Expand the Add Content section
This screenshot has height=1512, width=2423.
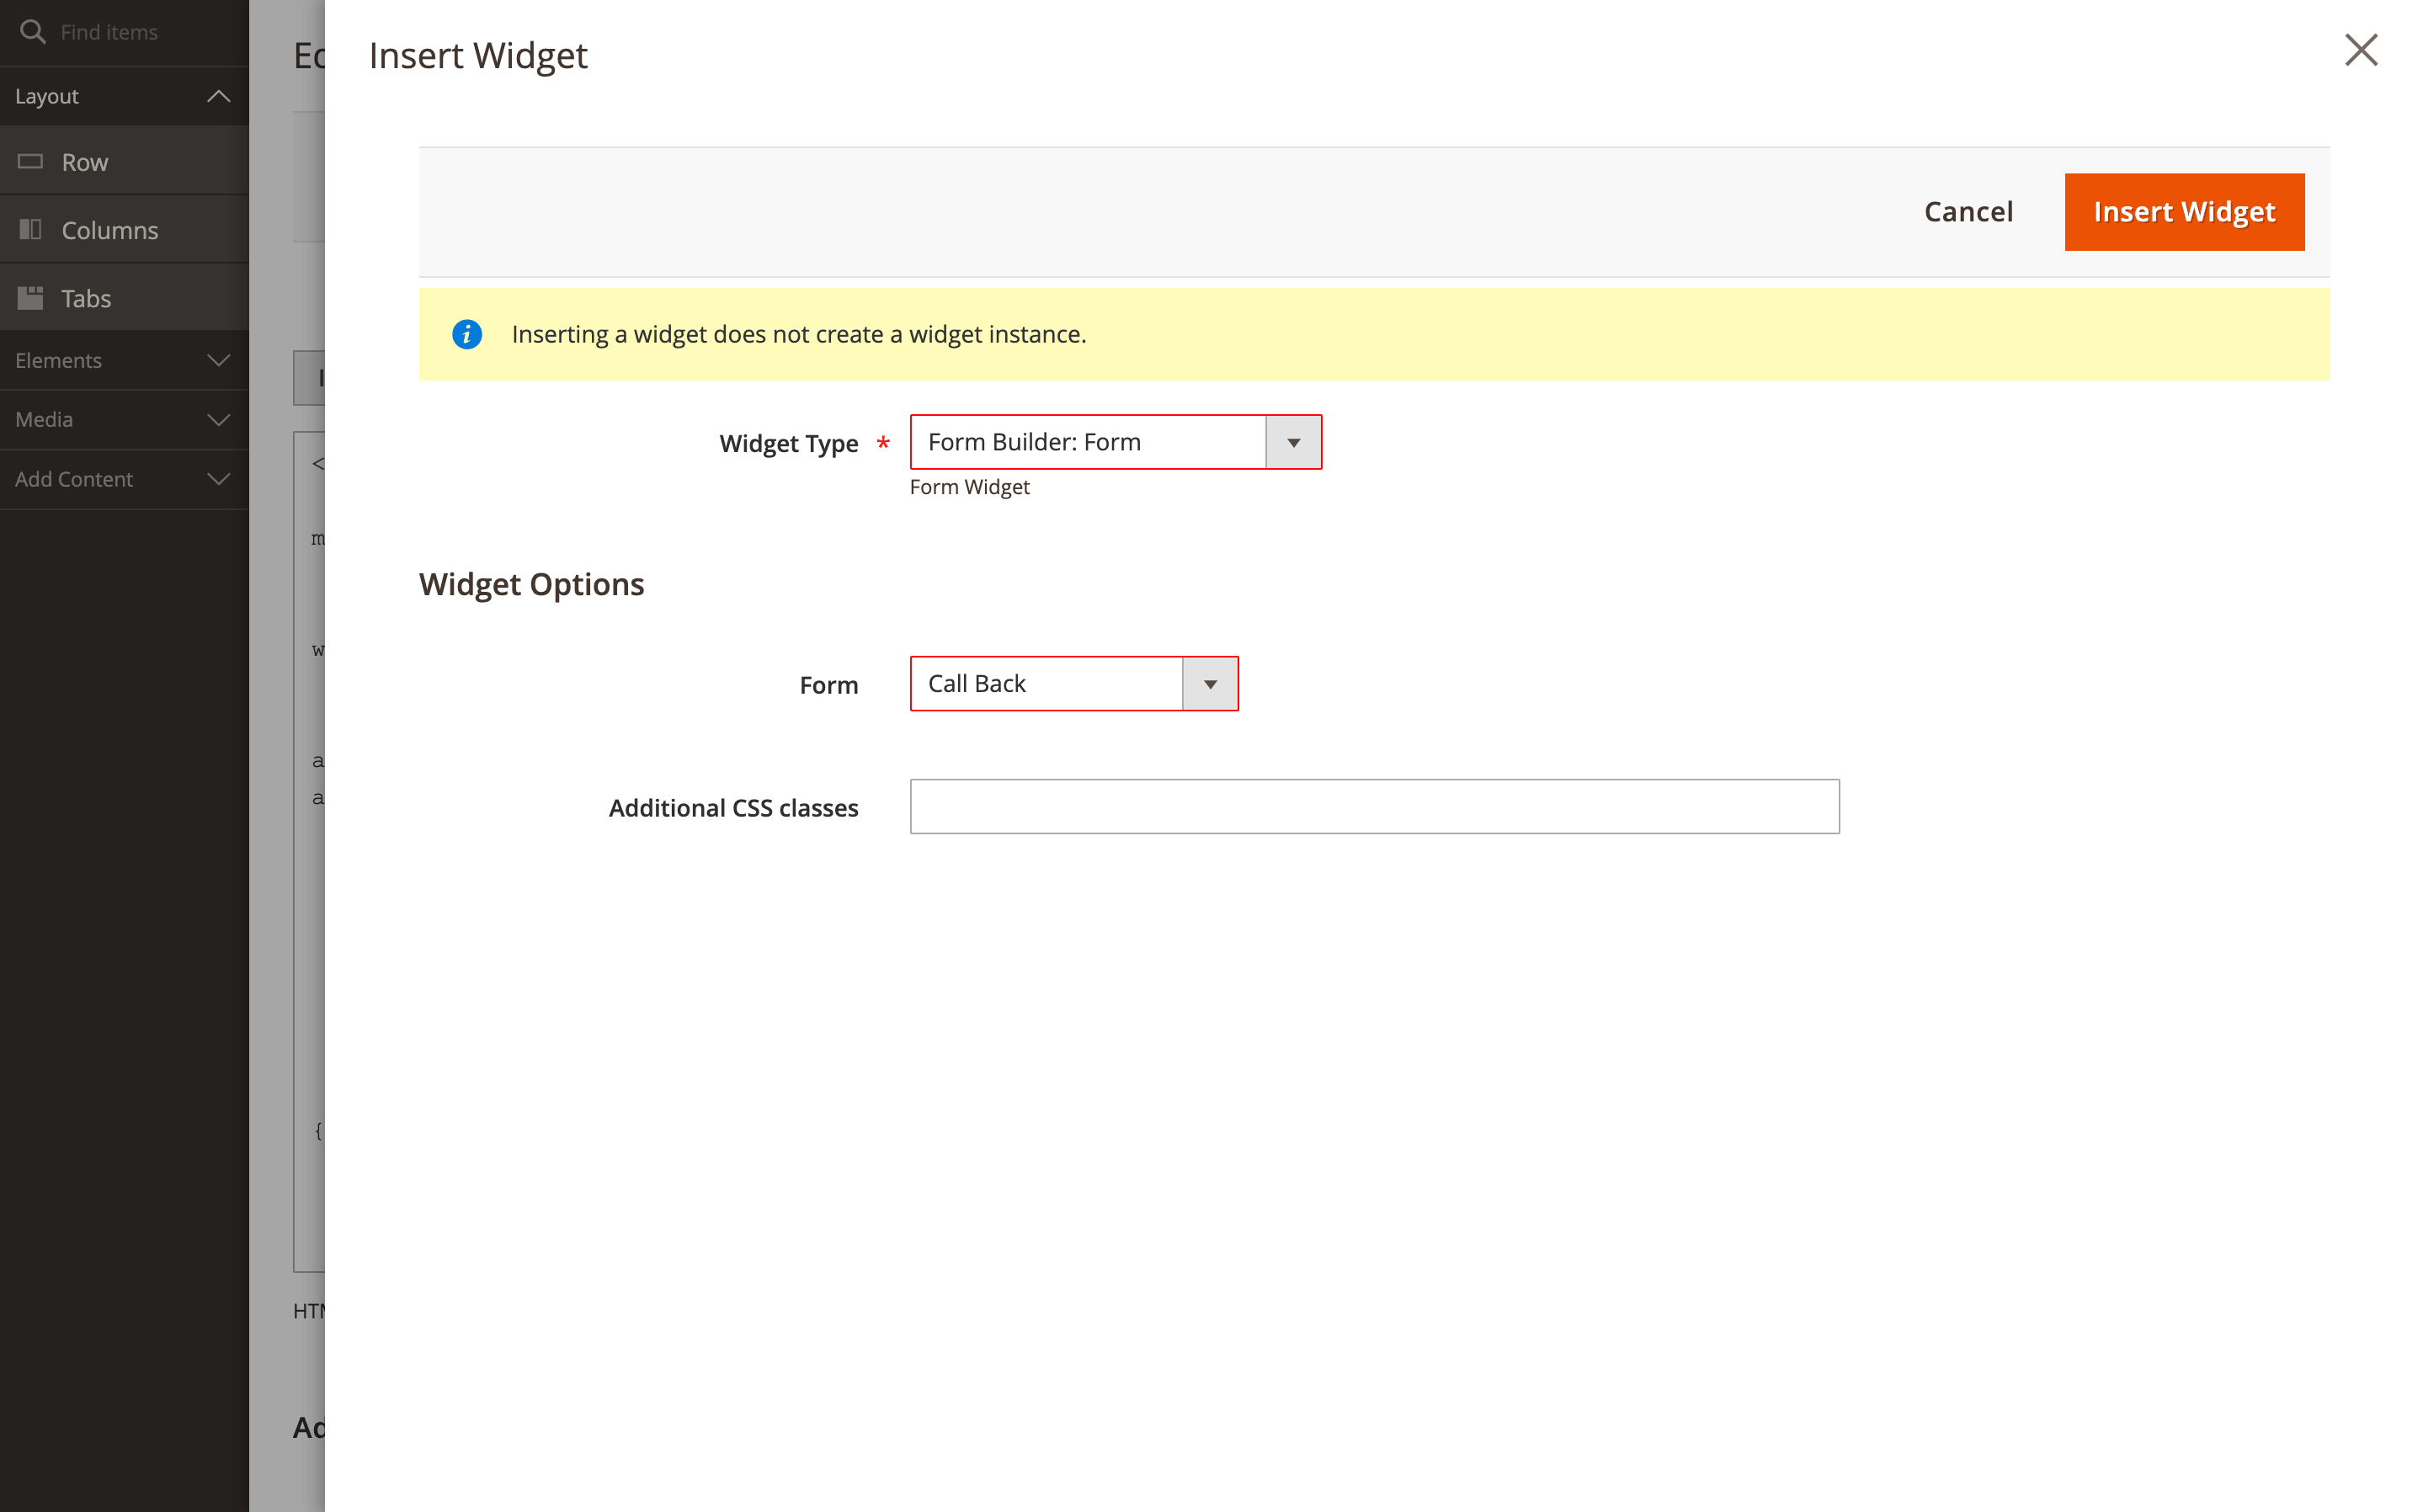tap(218, 479)
